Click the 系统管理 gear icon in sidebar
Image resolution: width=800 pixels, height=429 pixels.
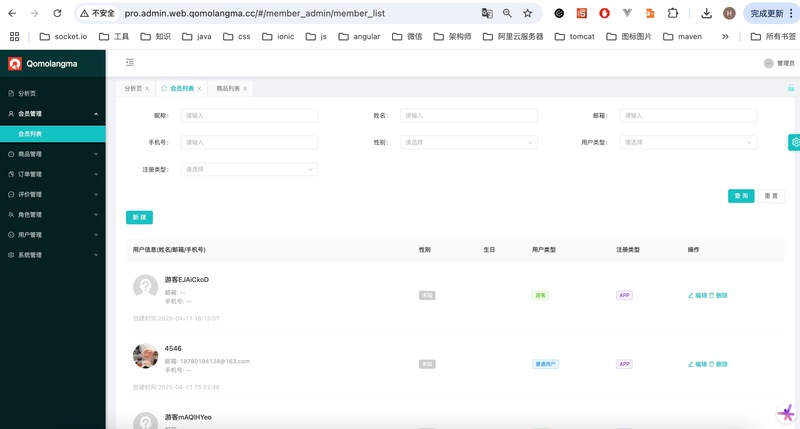click(11, 255)
